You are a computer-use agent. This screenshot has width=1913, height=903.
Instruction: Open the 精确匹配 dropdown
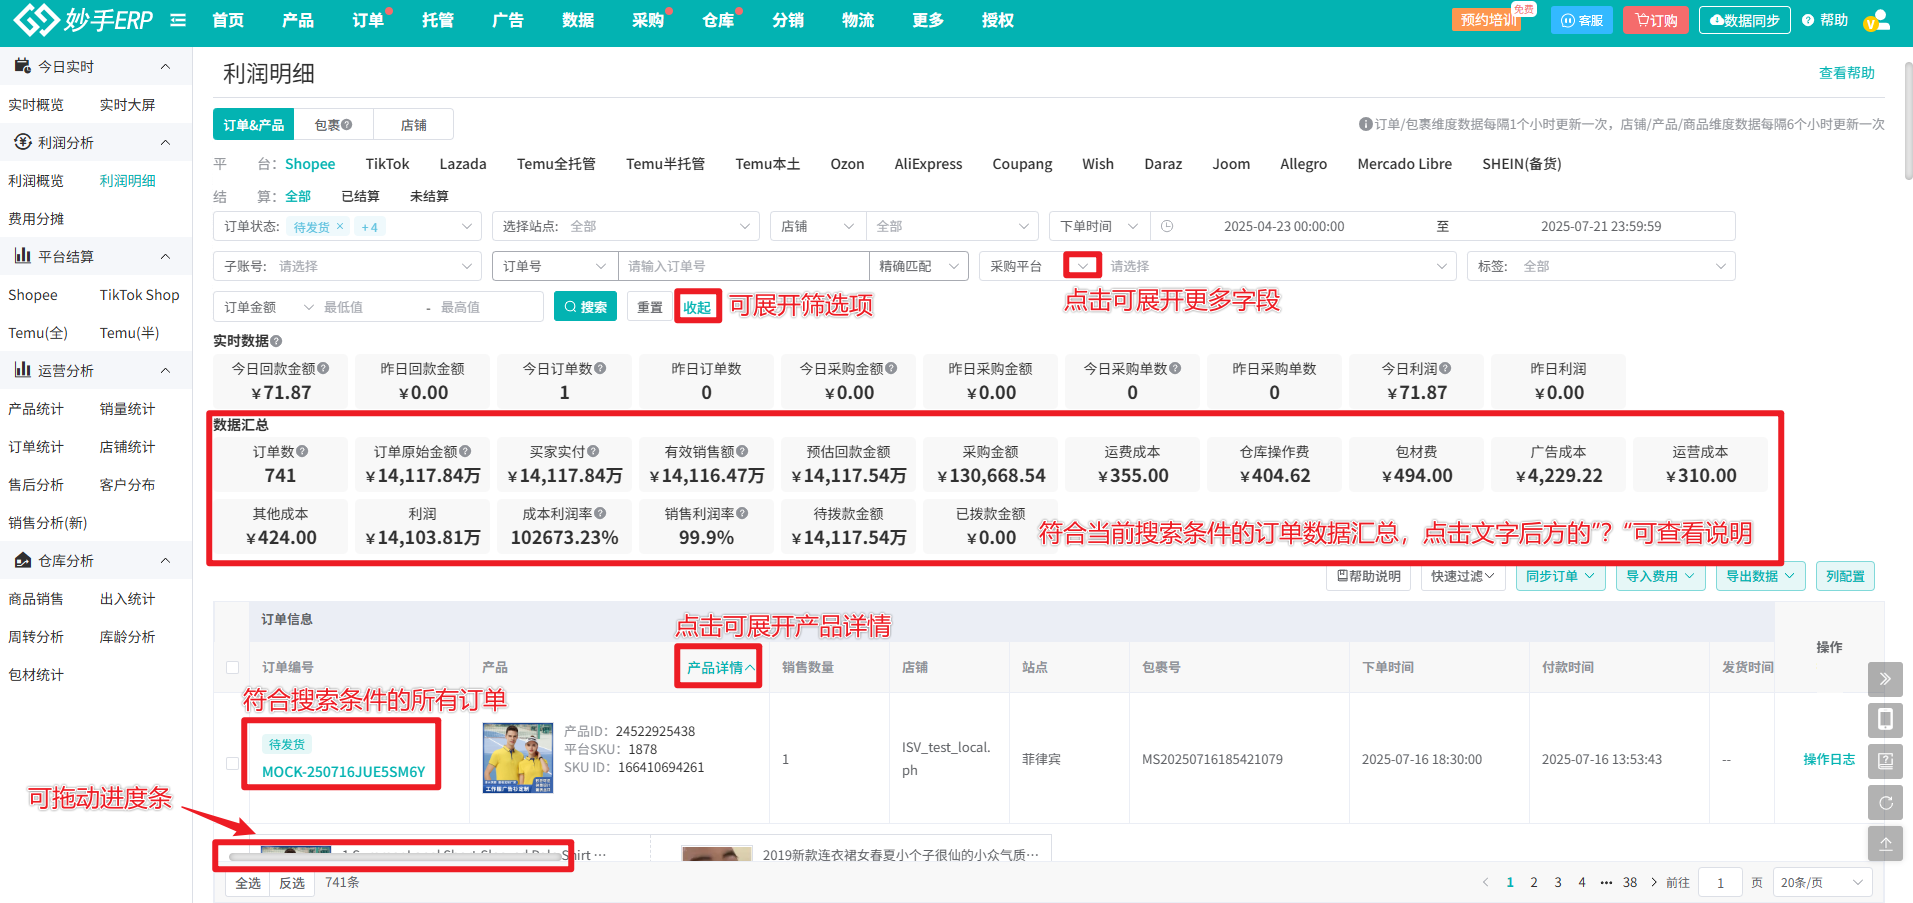point(918,267)
